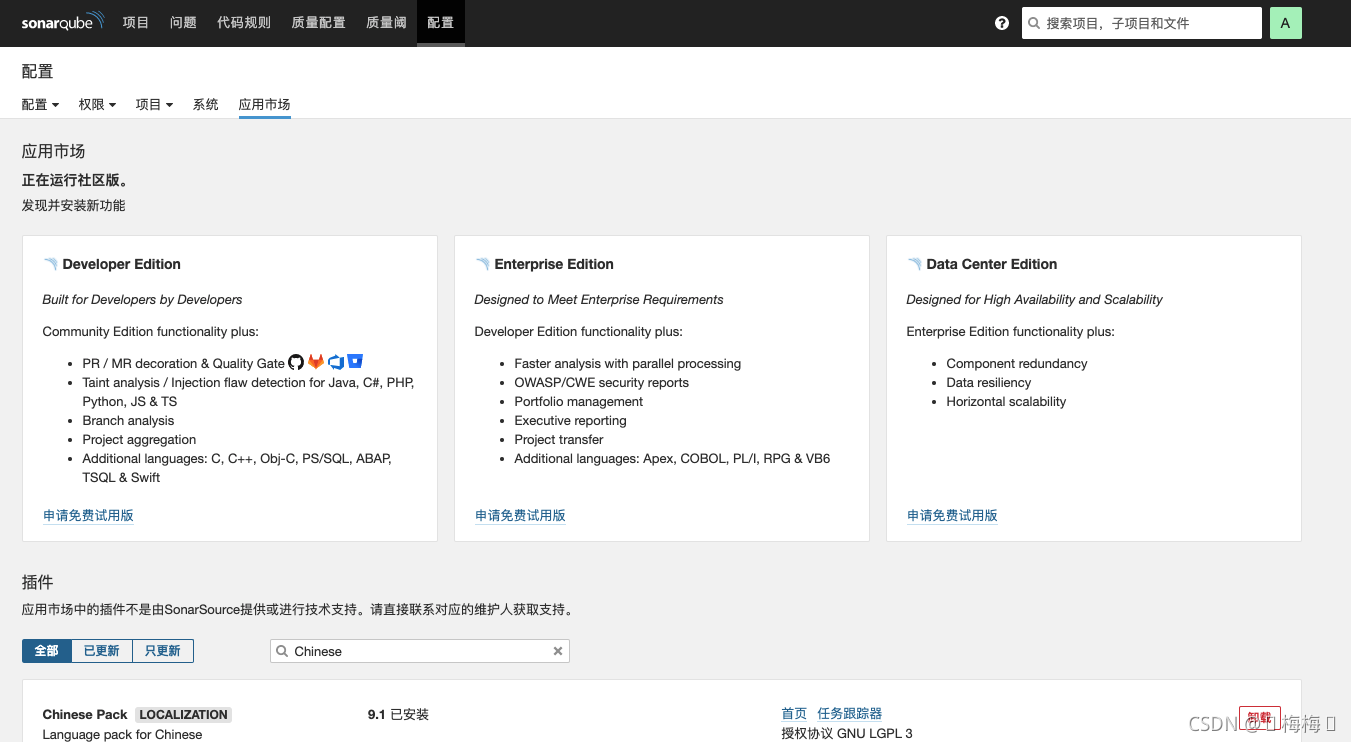Select the 全部 plugin filter
This screenshot has height=742, width=1351.
pos(47,651)
